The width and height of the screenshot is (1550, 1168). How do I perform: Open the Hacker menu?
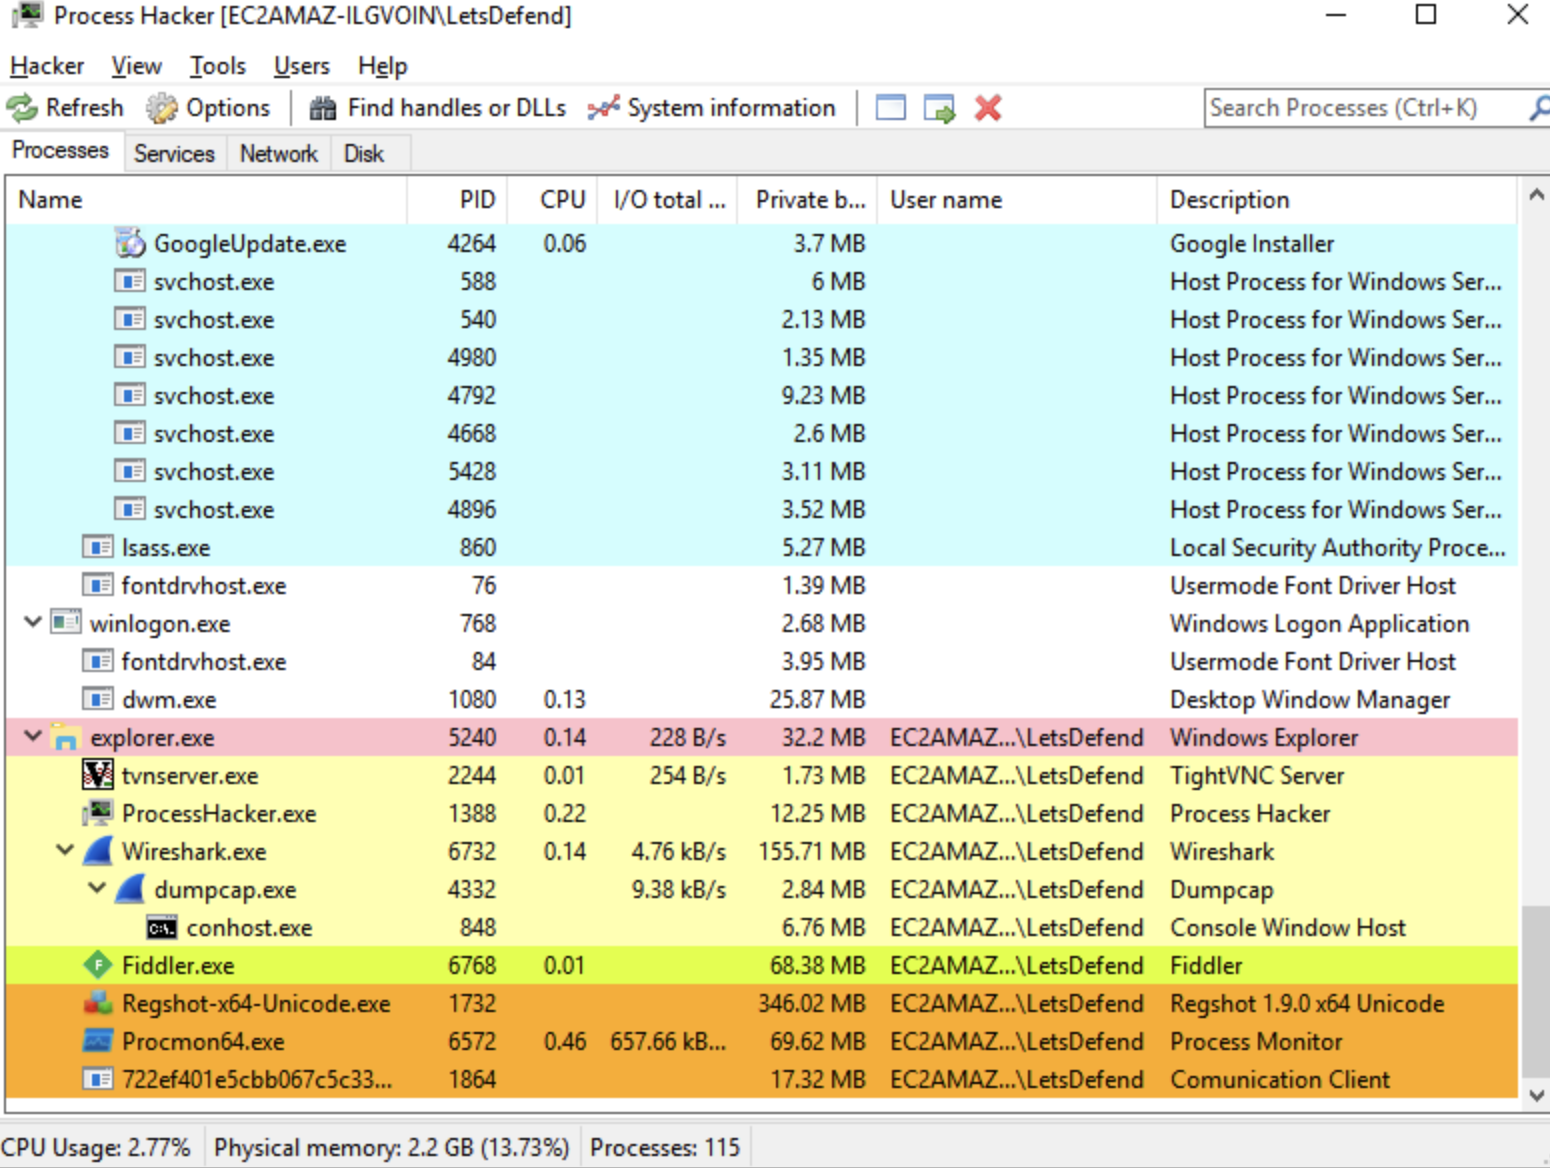click(47, 66)
